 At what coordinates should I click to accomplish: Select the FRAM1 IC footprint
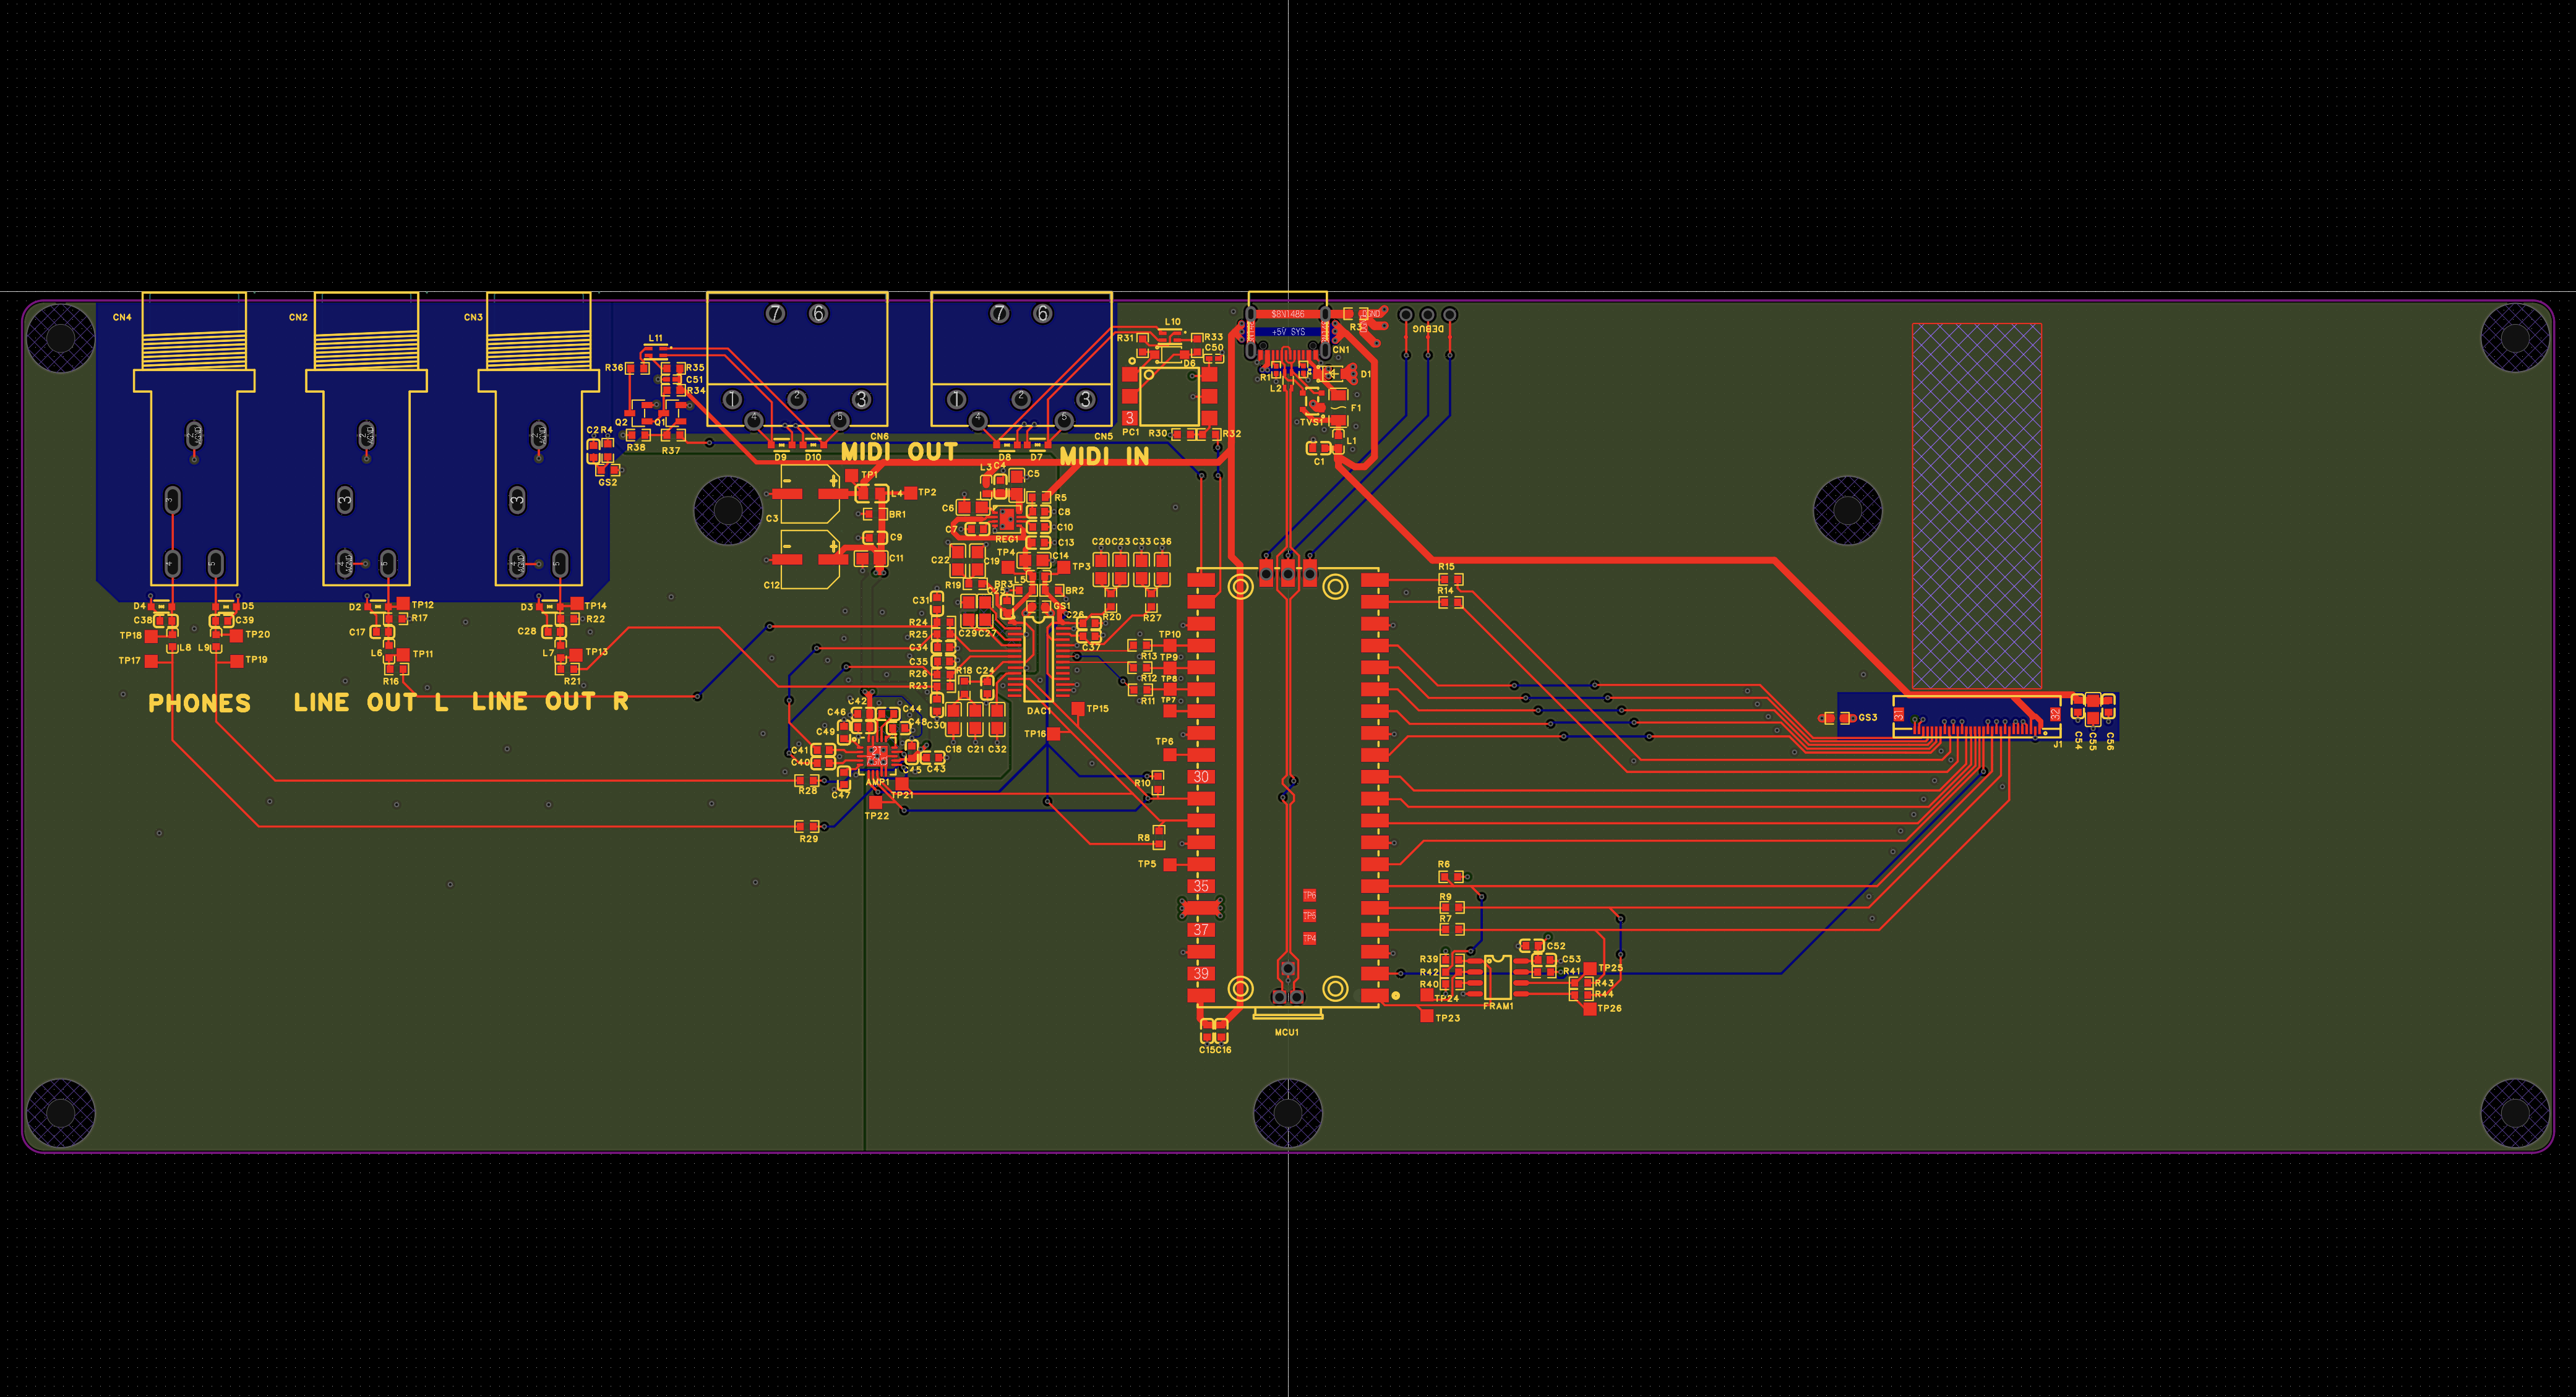[x=1497, y=977]
